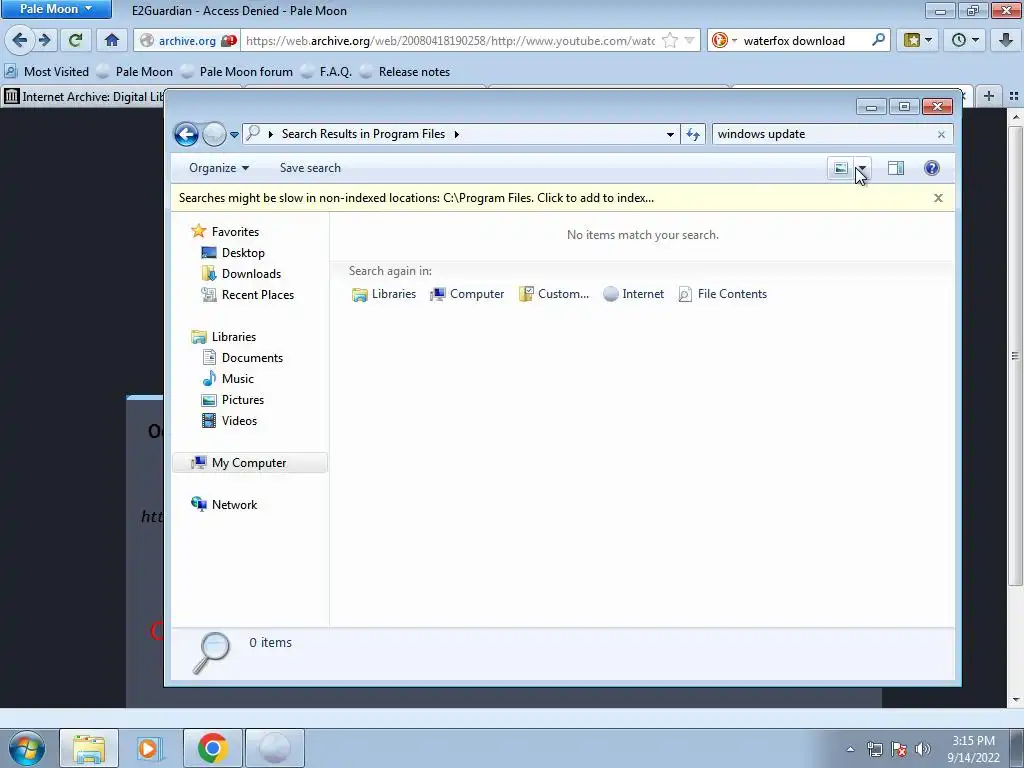Screen dimensions: 1024x768
Task: Search again in File Contents
Action: pyautogui.click(x=722, y=295)
